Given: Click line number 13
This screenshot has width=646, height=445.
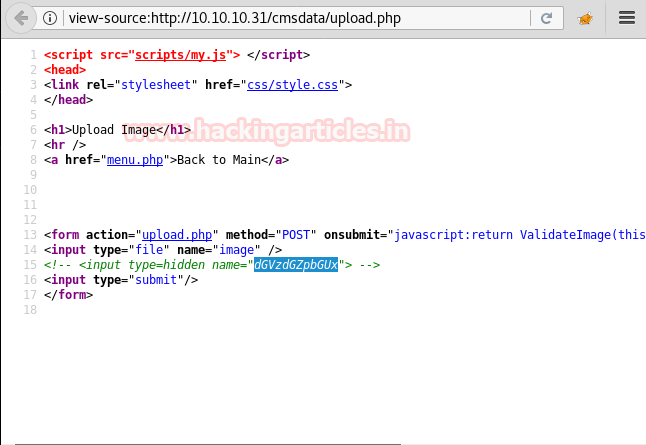Looking at the screenshot, I should (x=30, y=235).
